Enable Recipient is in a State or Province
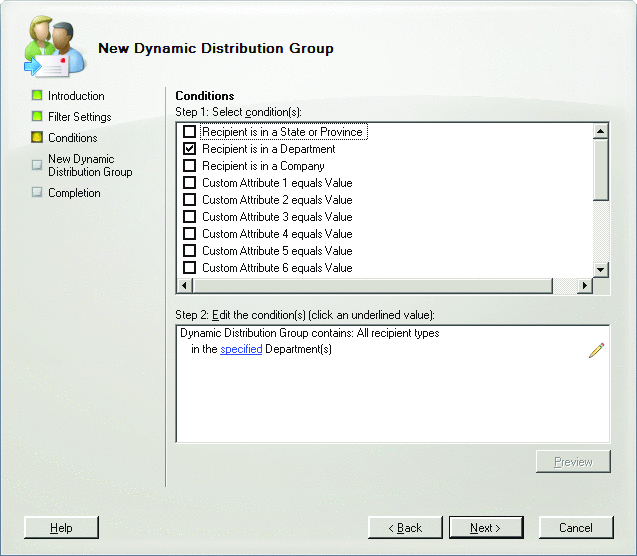Image resolution: width=637 pixels, height=556 pixels. click(x=189, y=132)
